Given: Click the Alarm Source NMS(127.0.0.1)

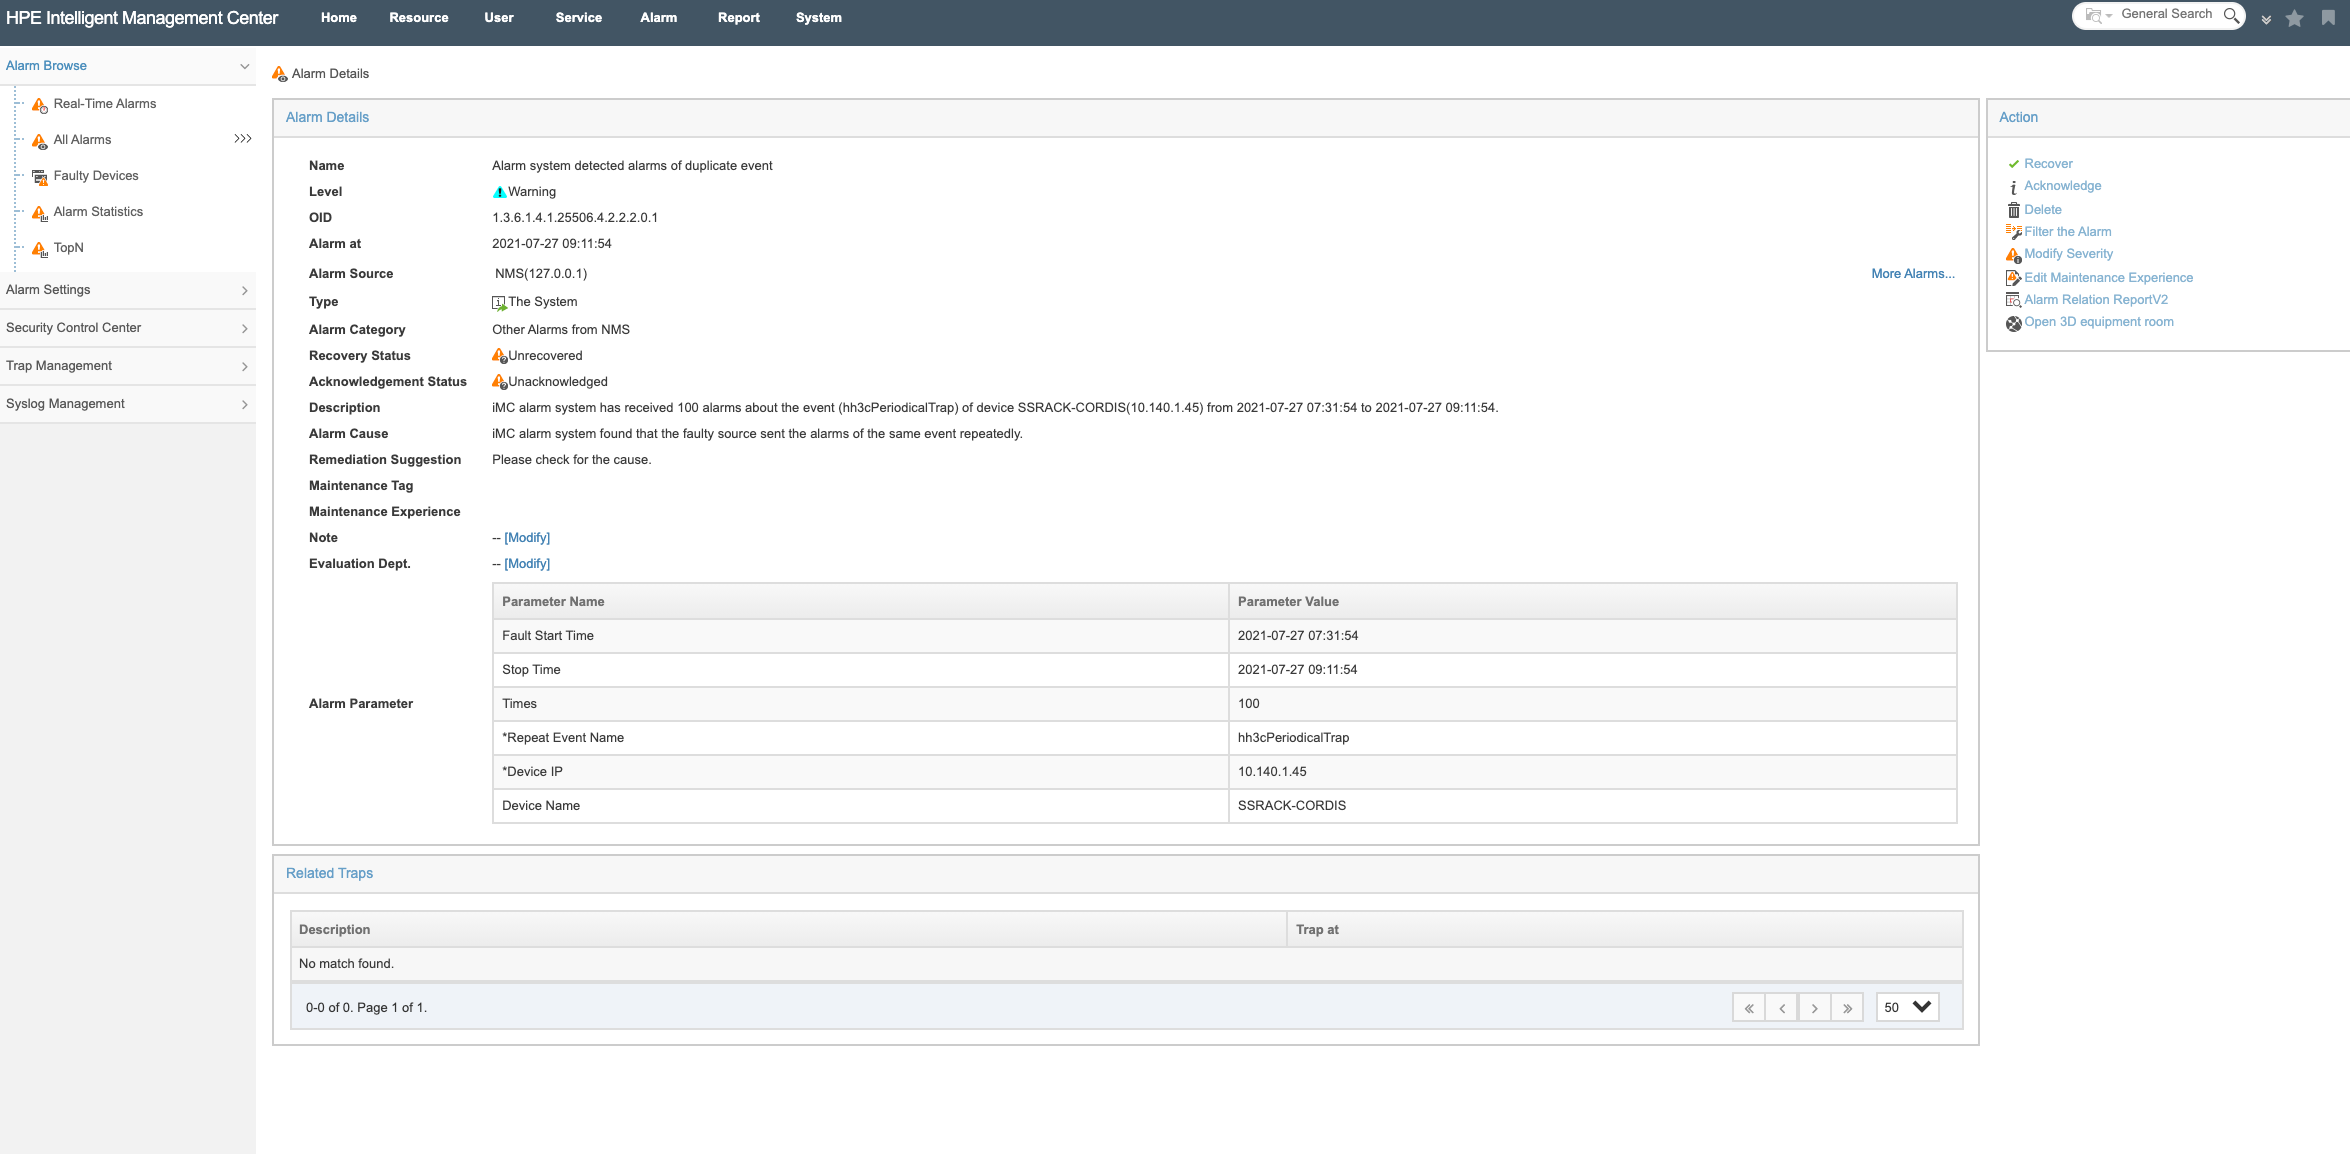Looking at the screenshot, I should (541, 274).
